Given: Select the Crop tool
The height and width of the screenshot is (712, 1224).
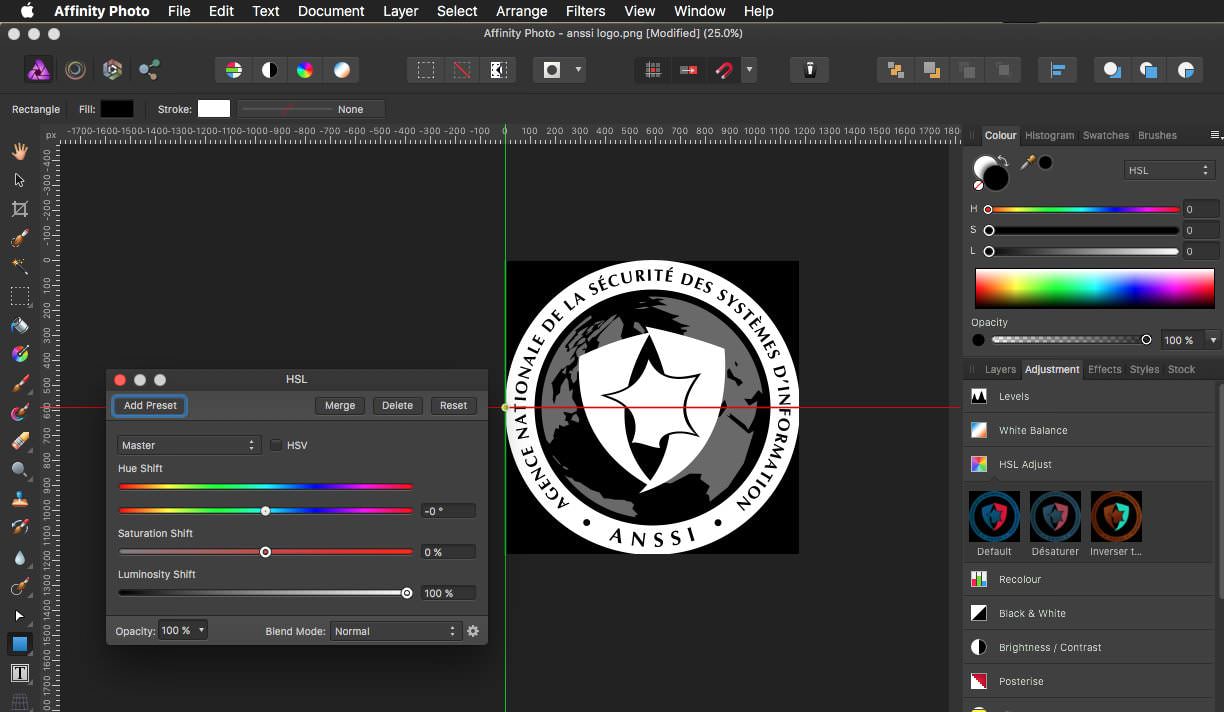Looking at the screenshot, I should pyautogui.click(x=19, y=209).
